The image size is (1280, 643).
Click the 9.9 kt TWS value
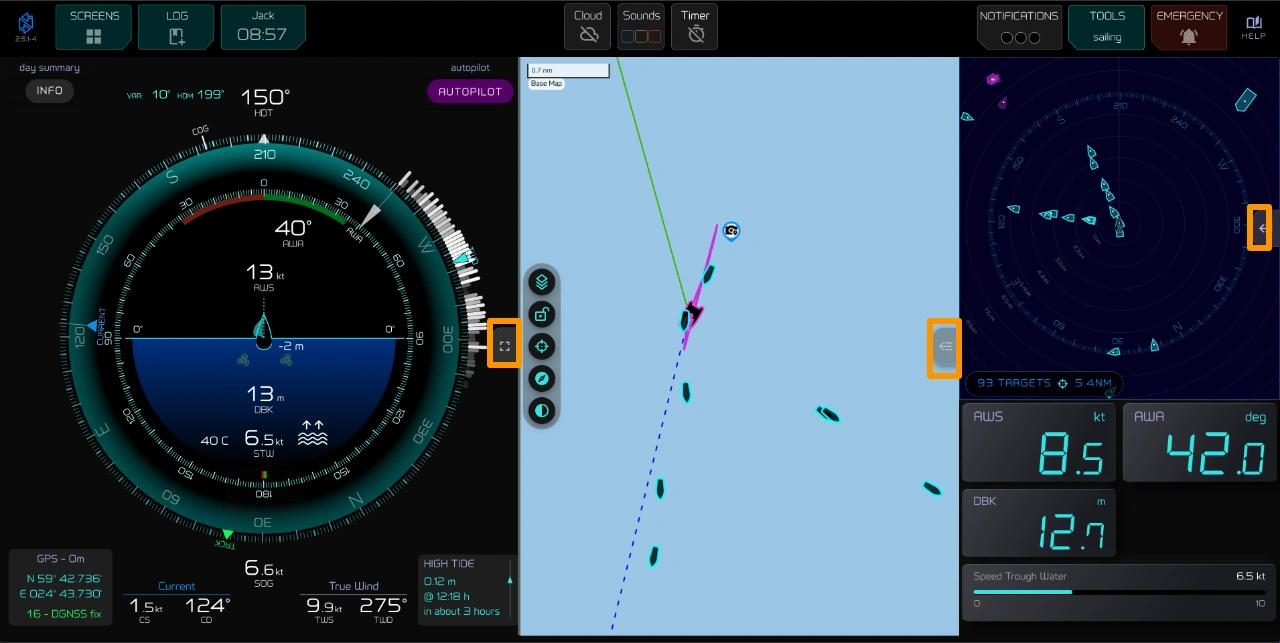click(325, 606)
